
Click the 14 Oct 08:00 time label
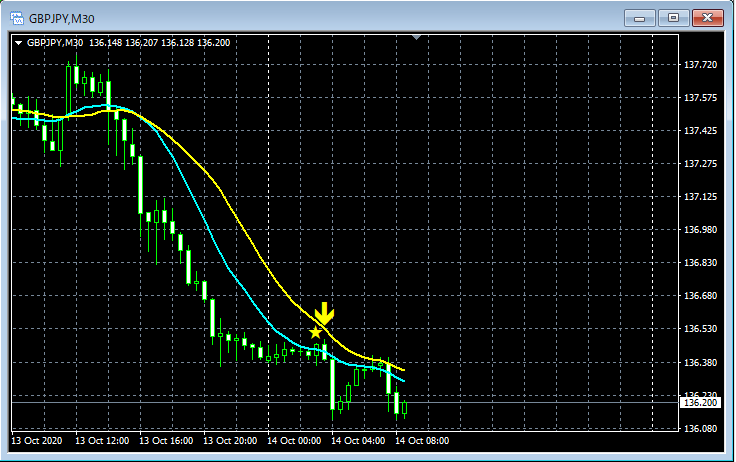(422, 440)
